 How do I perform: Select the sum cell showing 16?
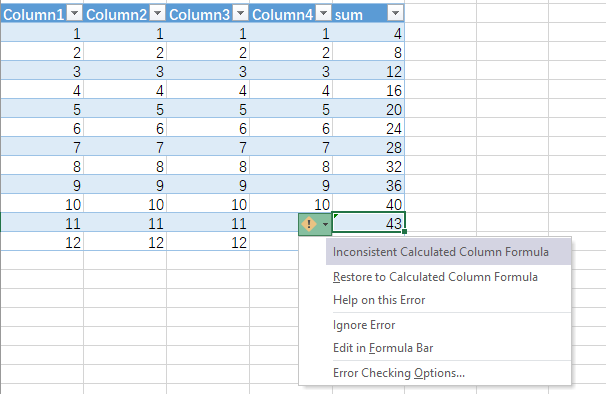coord(368,90)
